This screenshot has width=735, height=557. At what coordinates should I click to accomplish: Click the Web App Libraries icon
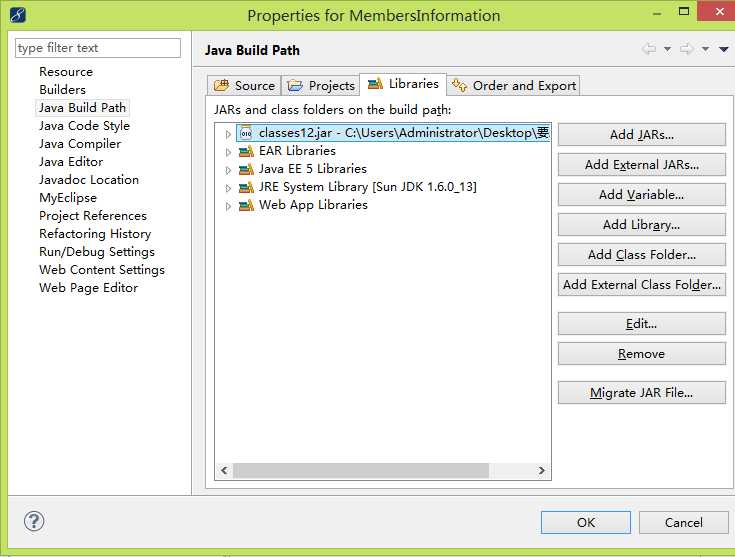246,205
